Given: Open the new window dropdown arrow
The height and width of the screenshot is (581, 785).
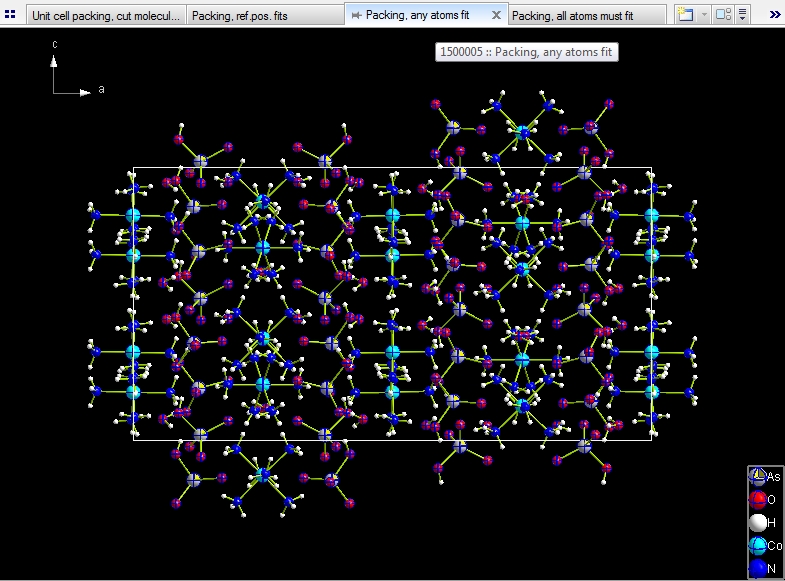Looking at the screenshot, I should point(704,15).
